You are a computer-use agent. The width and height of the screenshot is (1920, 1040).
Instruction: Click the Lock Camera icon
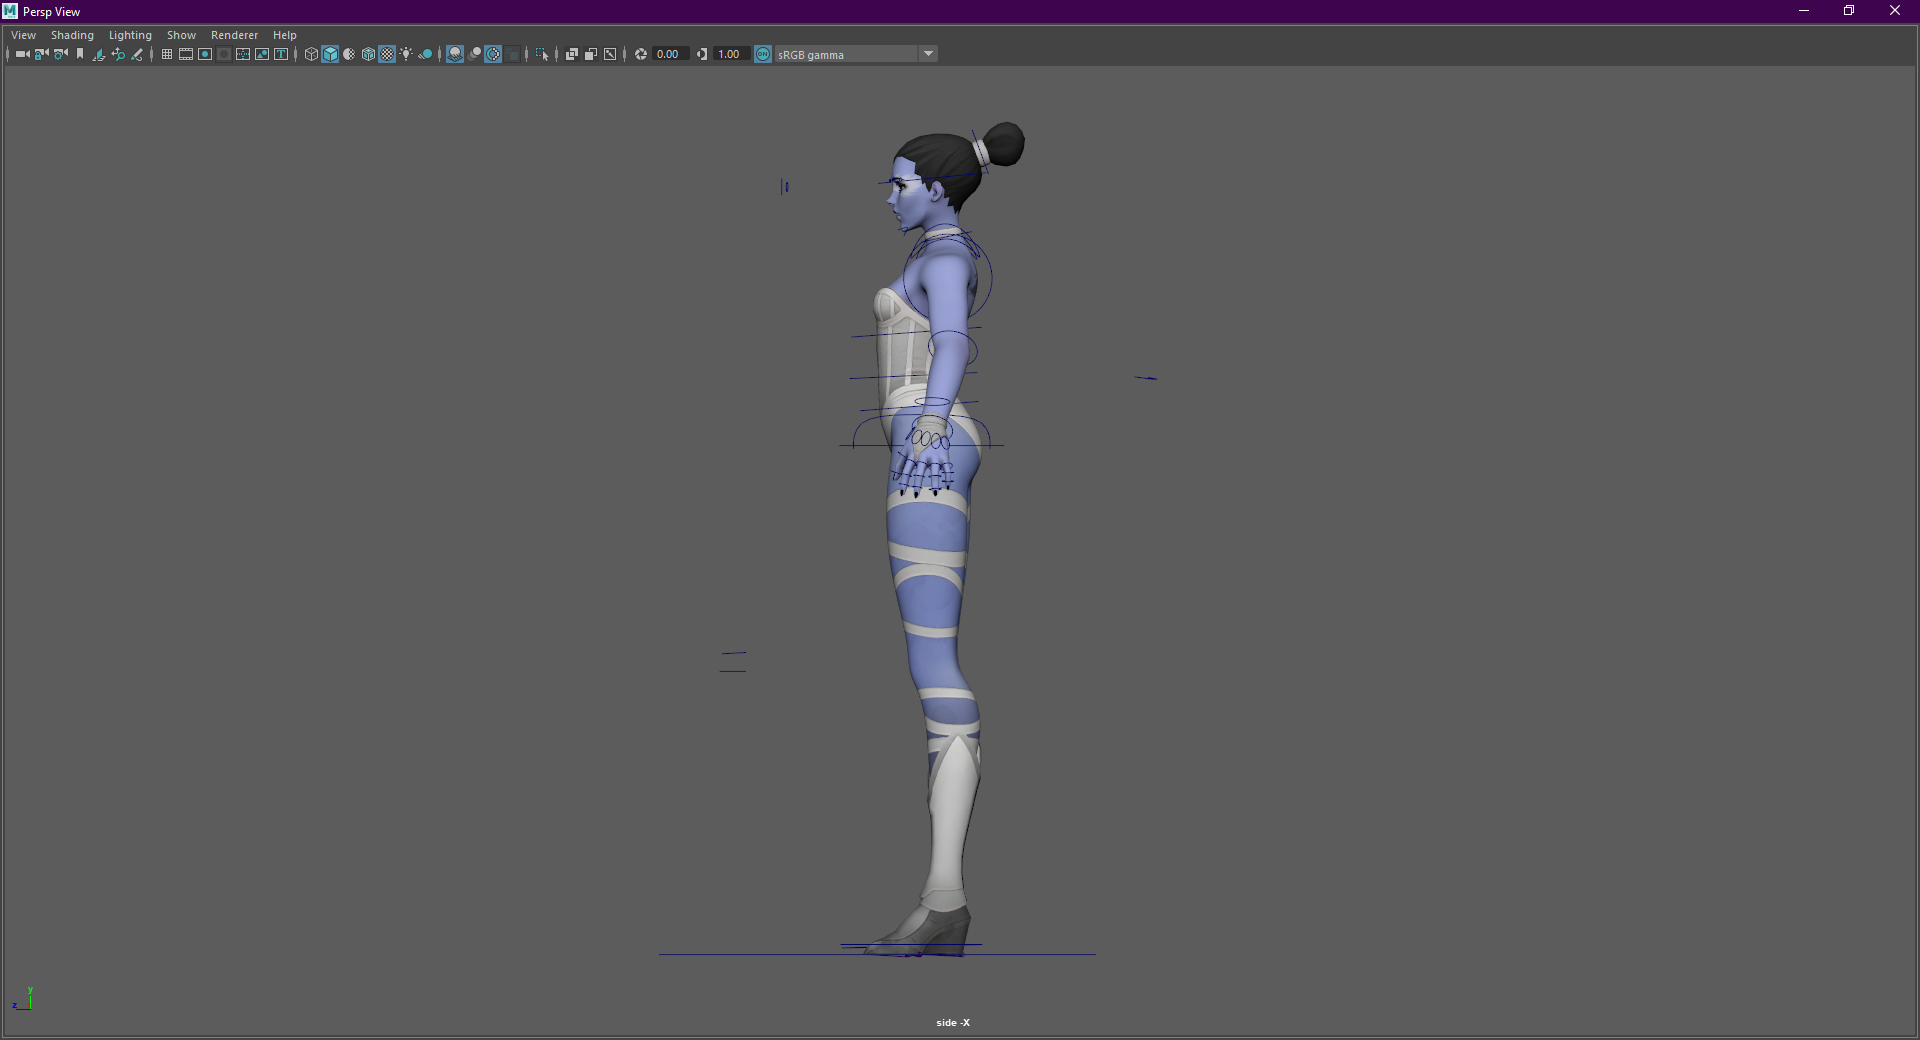(41, 54)
